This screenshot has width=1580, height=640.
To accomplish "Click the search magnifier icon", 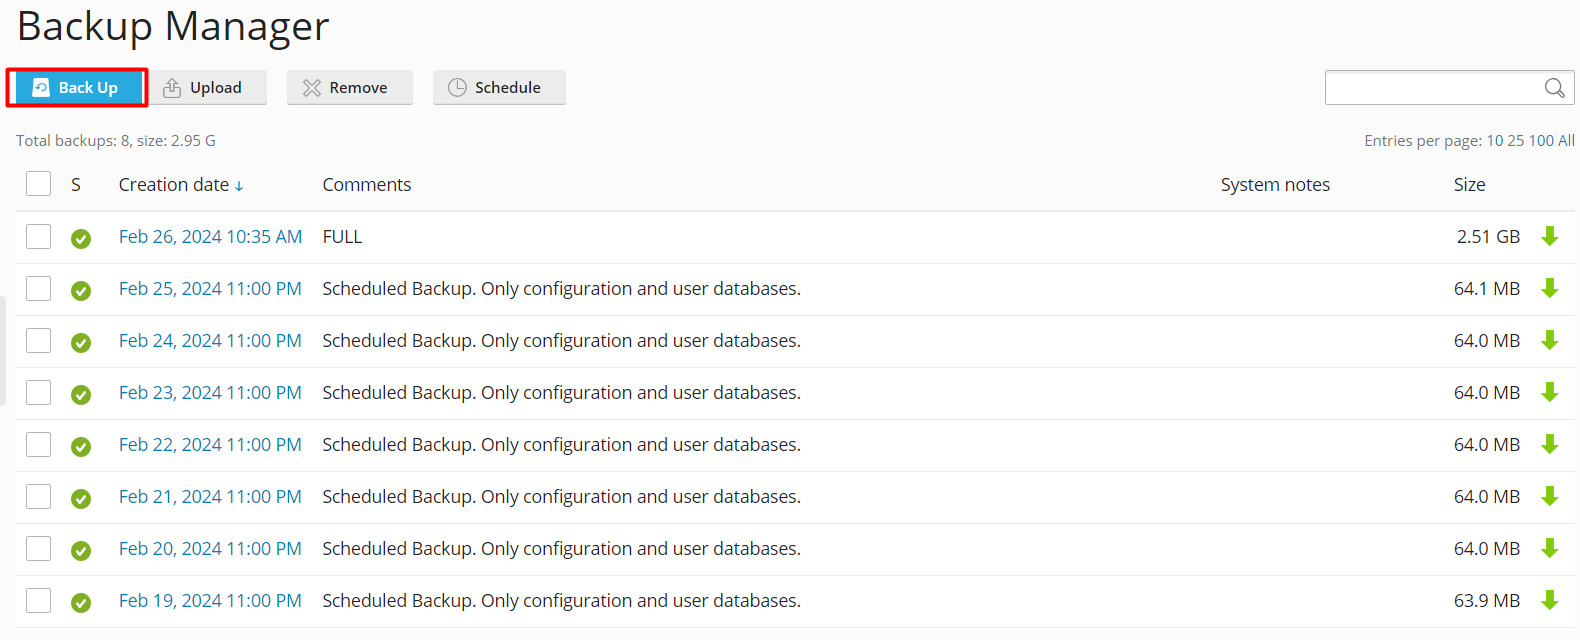I will coord(1554,88).
